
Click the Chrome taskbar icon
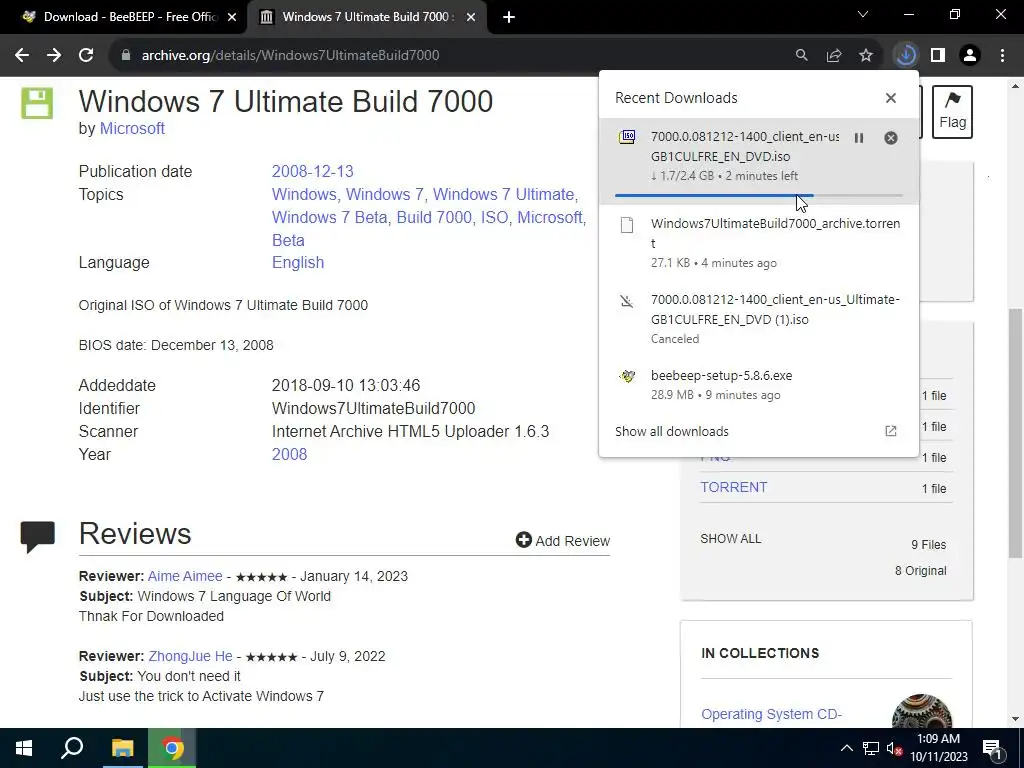(x=172, y=748)
